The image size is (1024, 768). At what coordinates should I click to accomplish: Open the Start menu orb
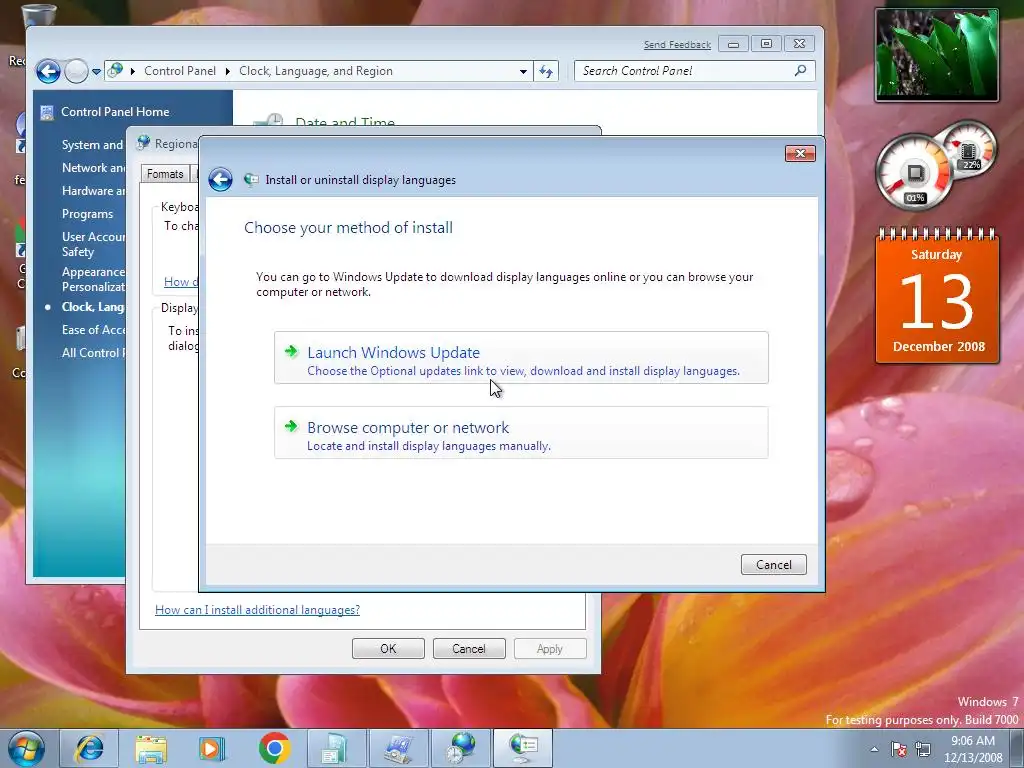tap(26, 748)
